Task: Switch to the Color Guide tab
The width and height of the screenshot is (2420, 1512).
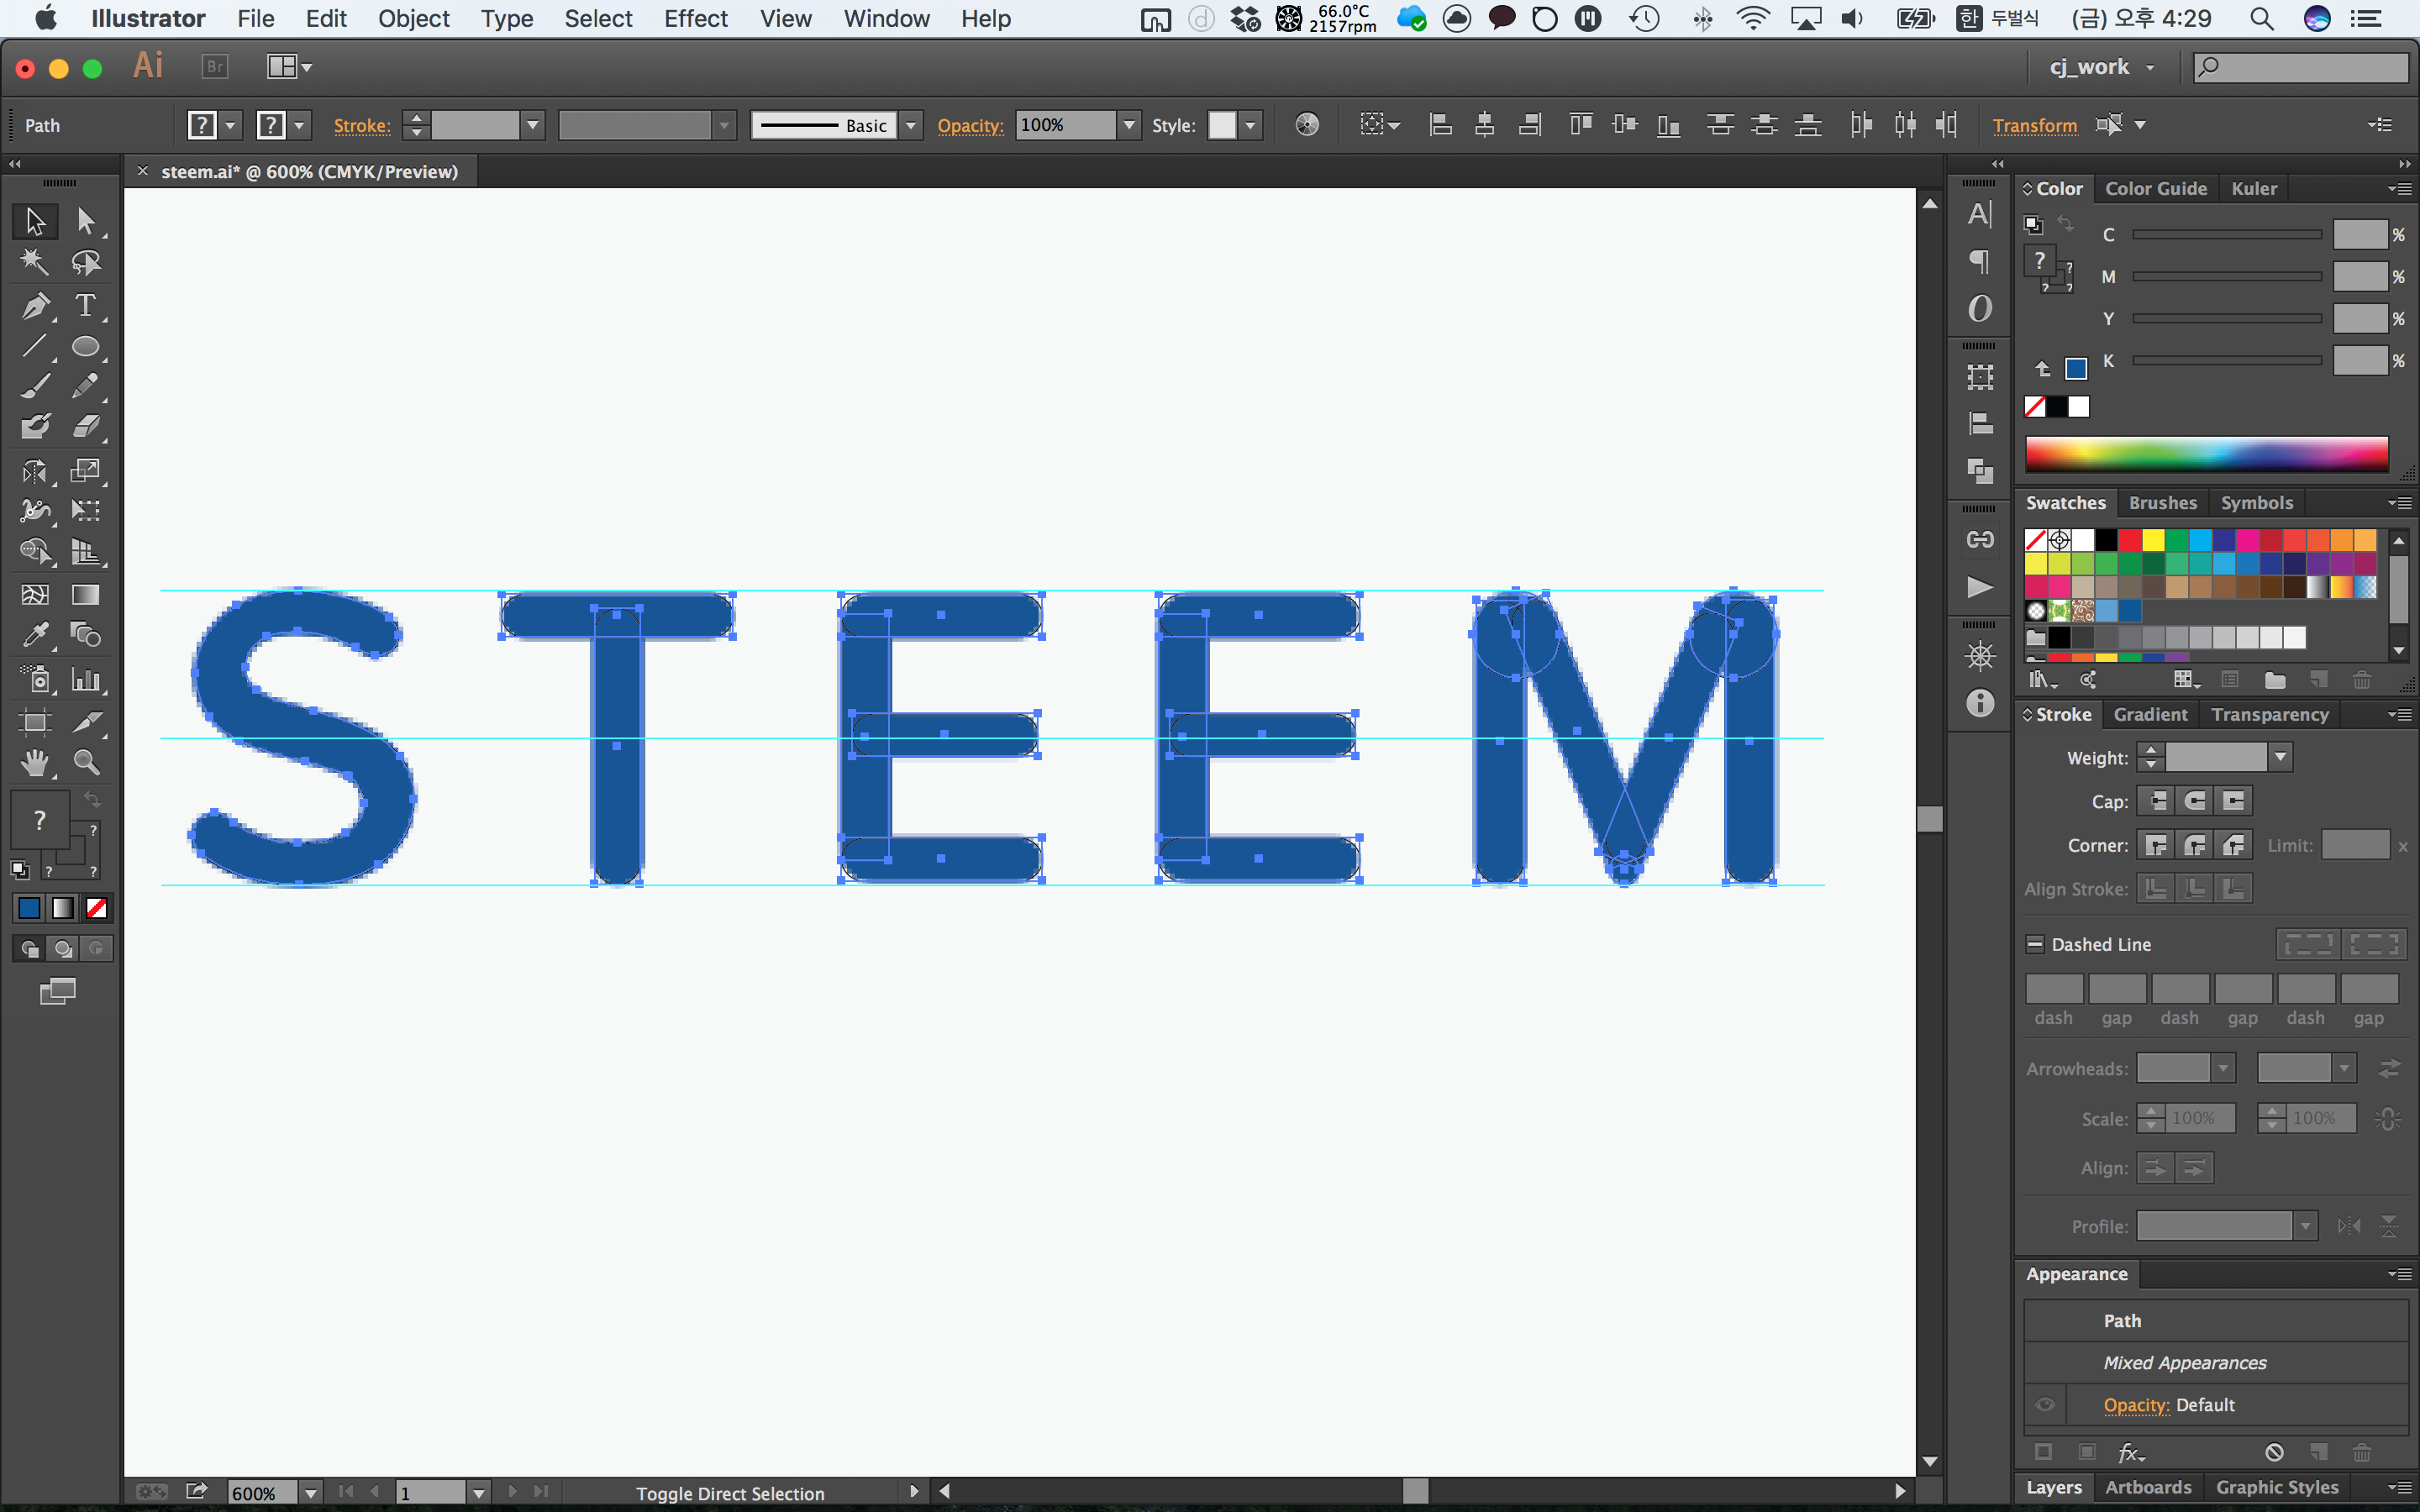Action: tap(2155, 188)
